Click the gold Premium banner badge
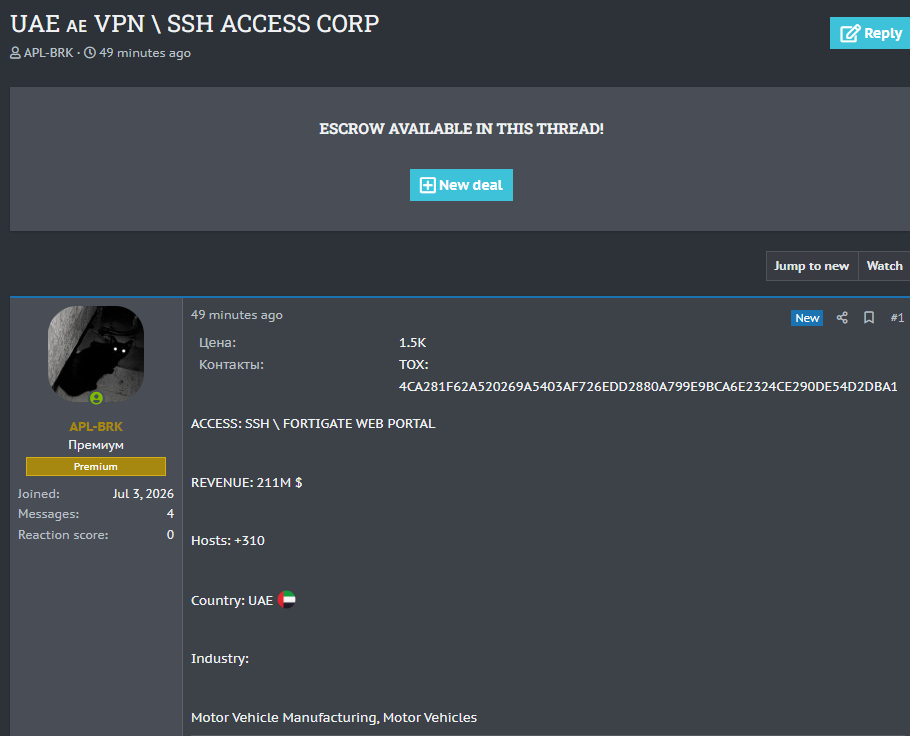This screenshot has height=736, width=910. (x=96, y=467)
